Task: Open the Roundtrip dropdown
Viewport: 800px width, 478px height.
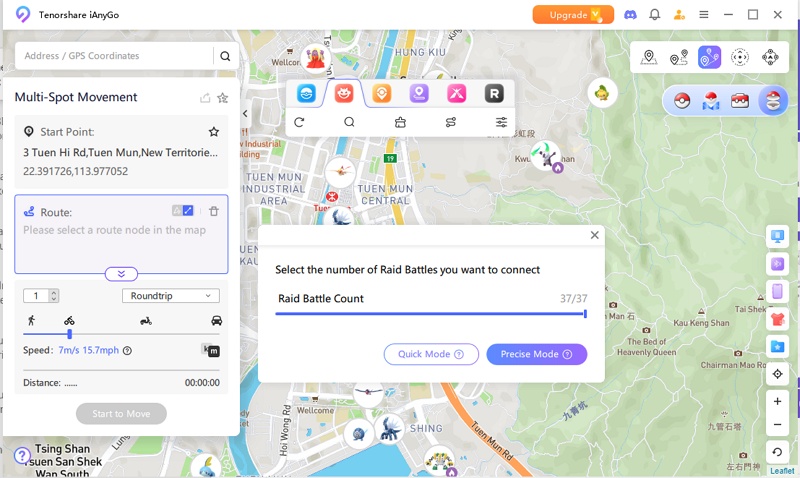Action: tap(171, 296)
